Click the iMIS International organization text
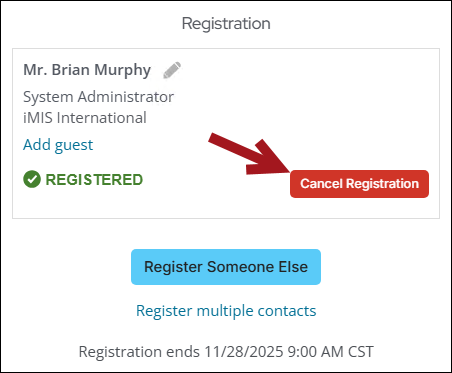Screen dimensions: 452x373 85,118
